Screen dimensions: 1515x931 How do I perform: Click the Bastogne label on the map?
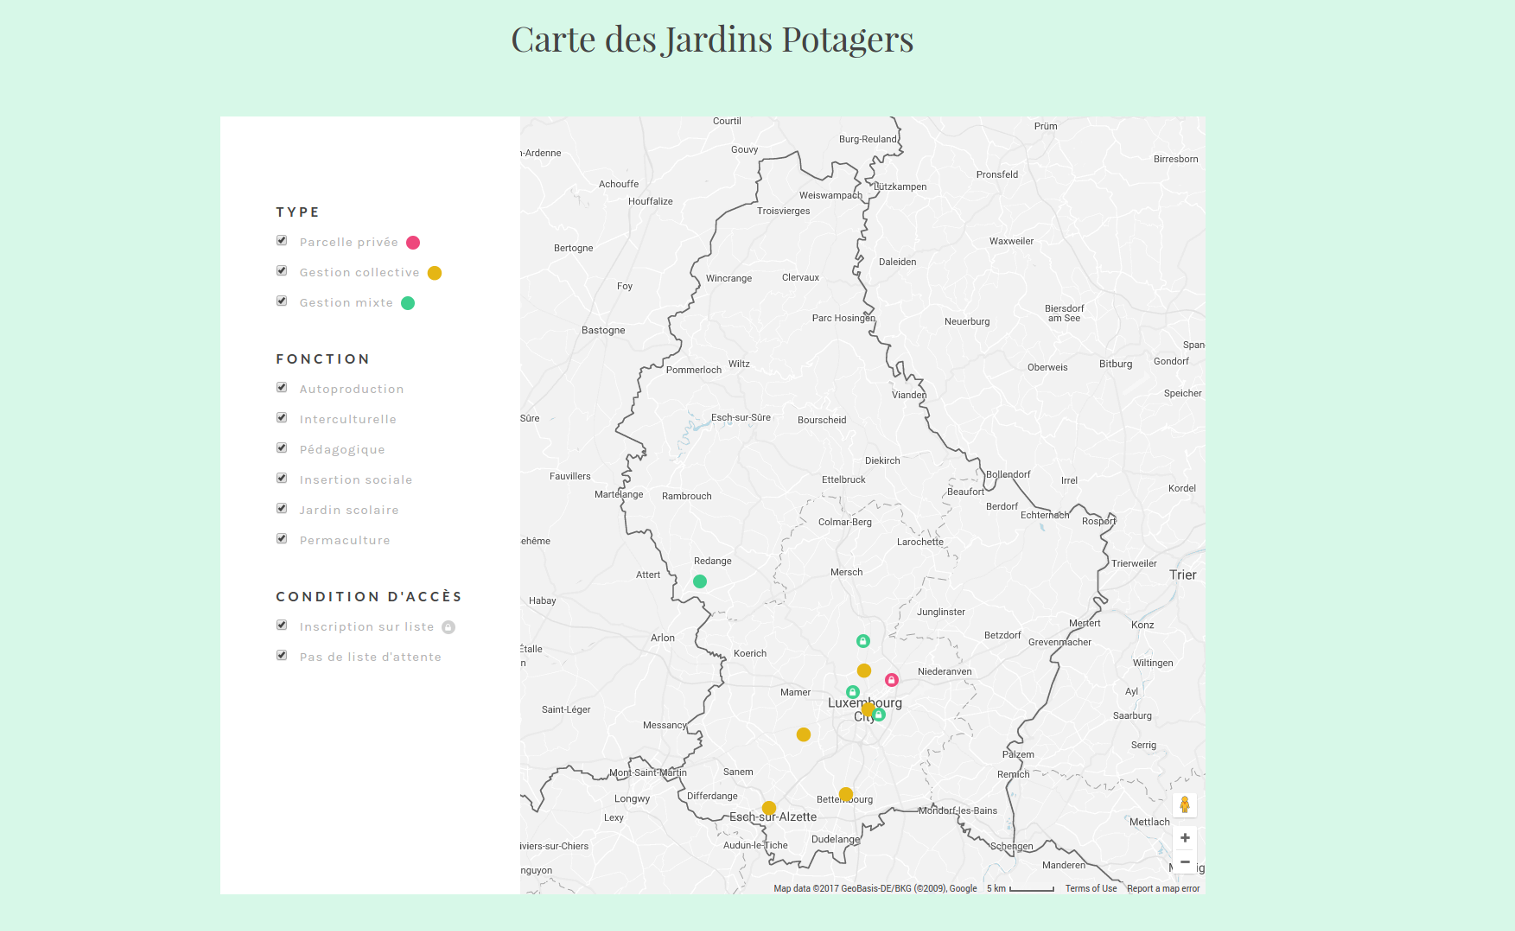pos(603,330)
